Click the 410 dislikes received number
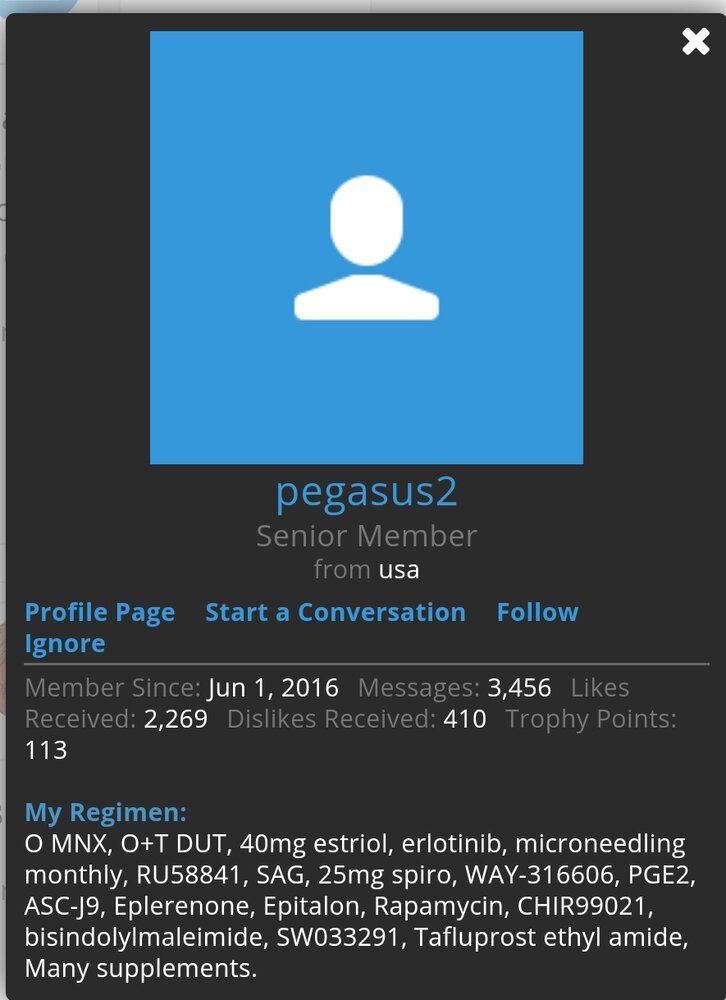This screenshot has width=726, height=1000. (464, 719)
